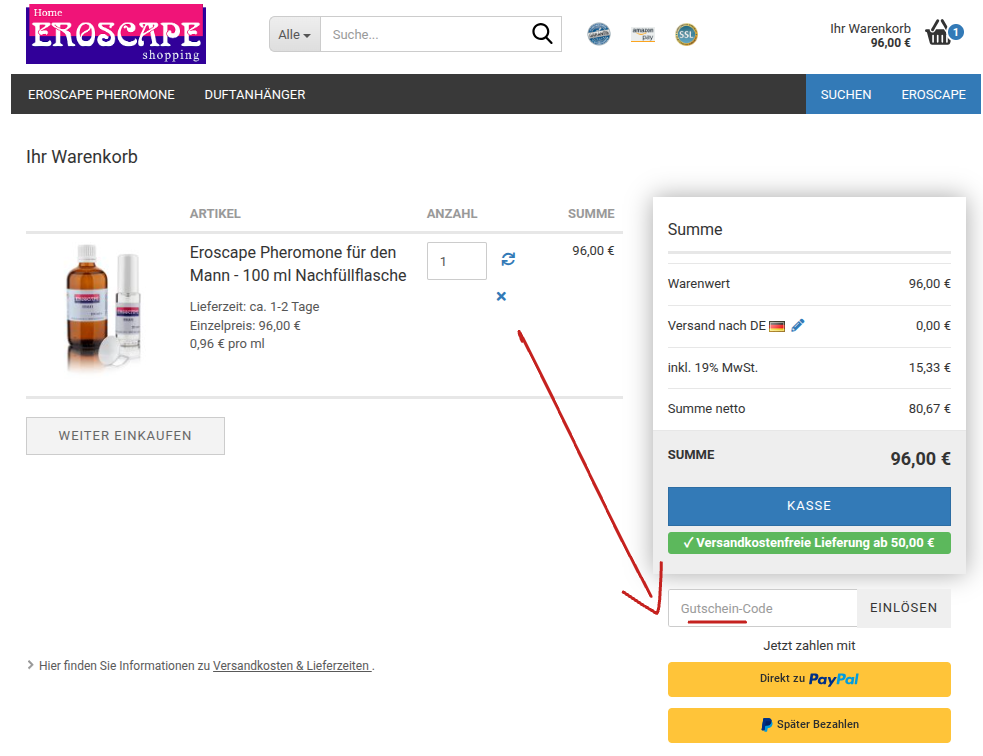The image size is (983, 756).
Task: Click the Eroscape shopping home logo
Action: tap(115, 34)
